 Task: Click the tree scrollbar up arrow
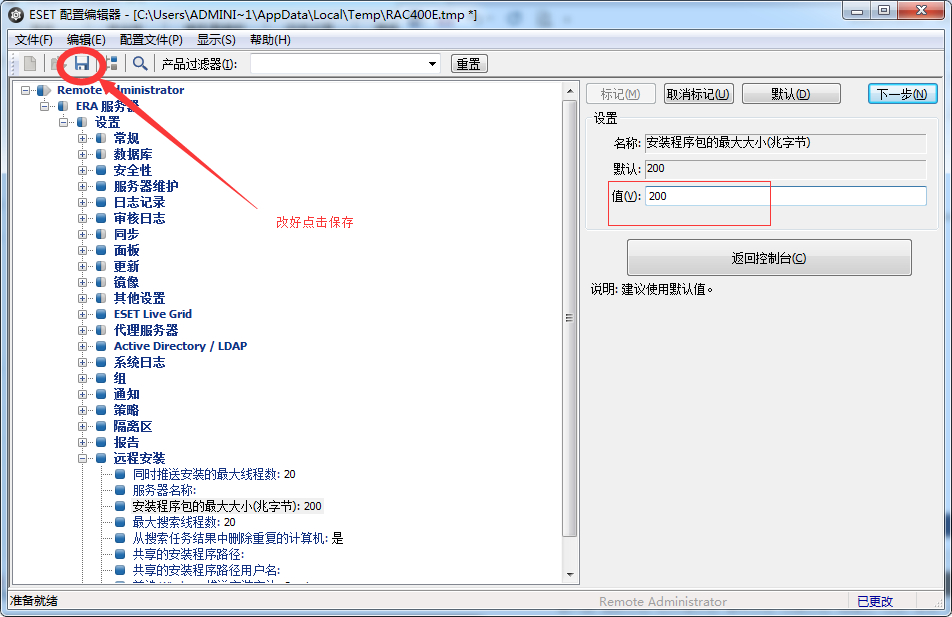570,91
